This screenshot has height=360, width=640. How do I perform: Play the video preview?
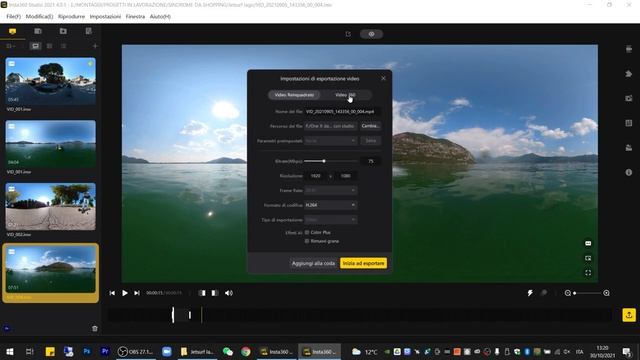pos(125,293)
